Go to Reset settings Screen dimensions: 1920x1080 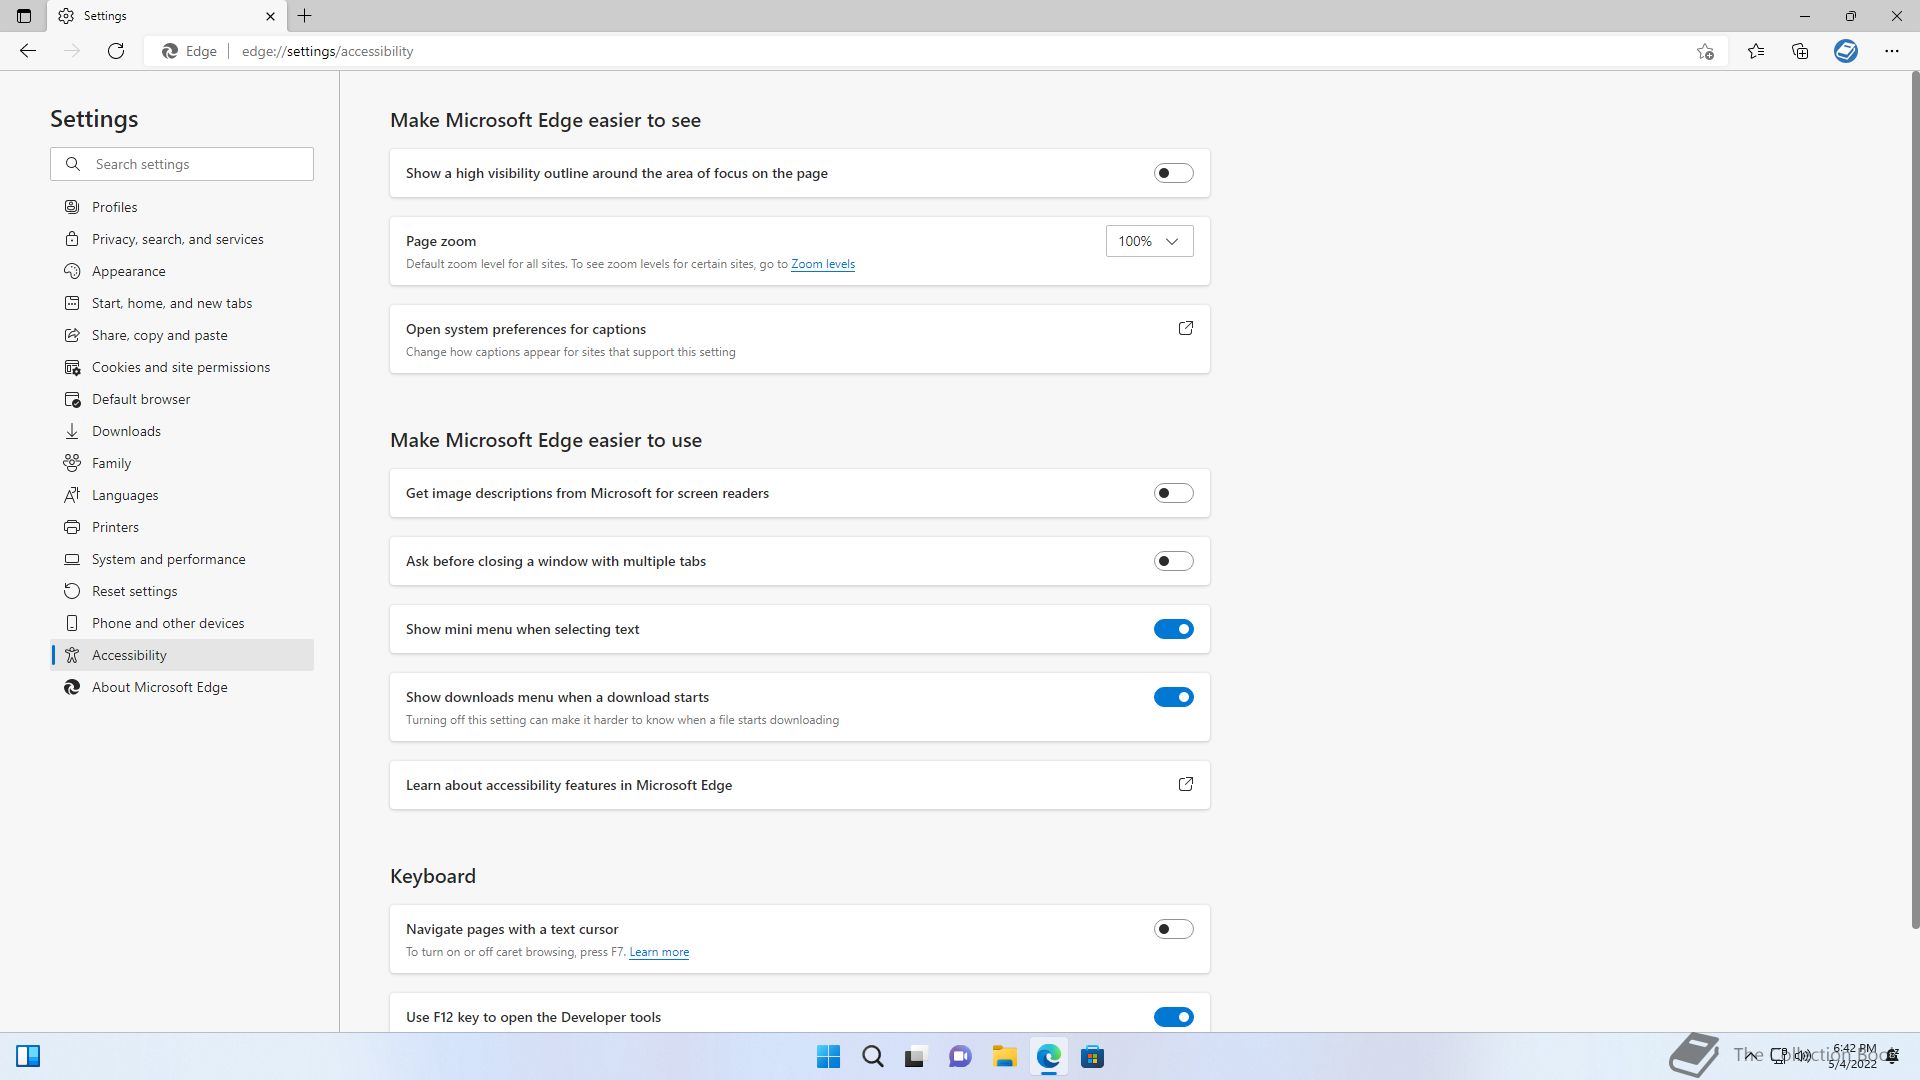click(x=182, y=591)
